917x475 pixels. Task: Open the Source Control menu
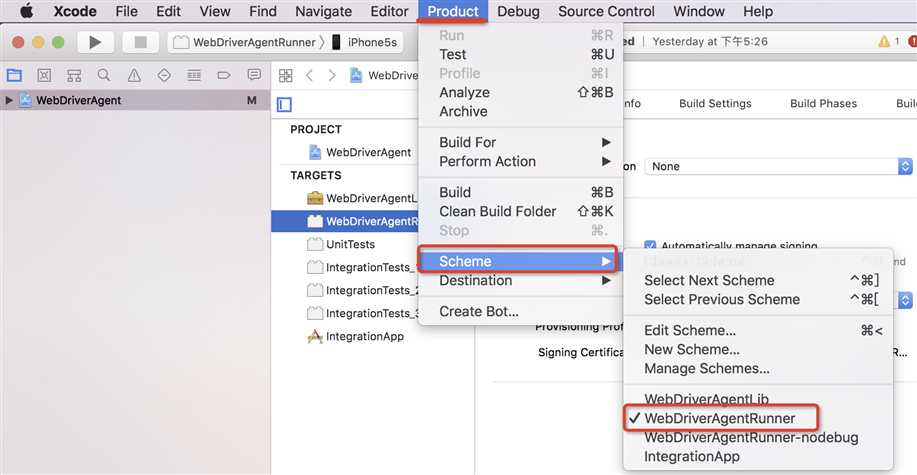pyautogui.click(x=606, y=11)
